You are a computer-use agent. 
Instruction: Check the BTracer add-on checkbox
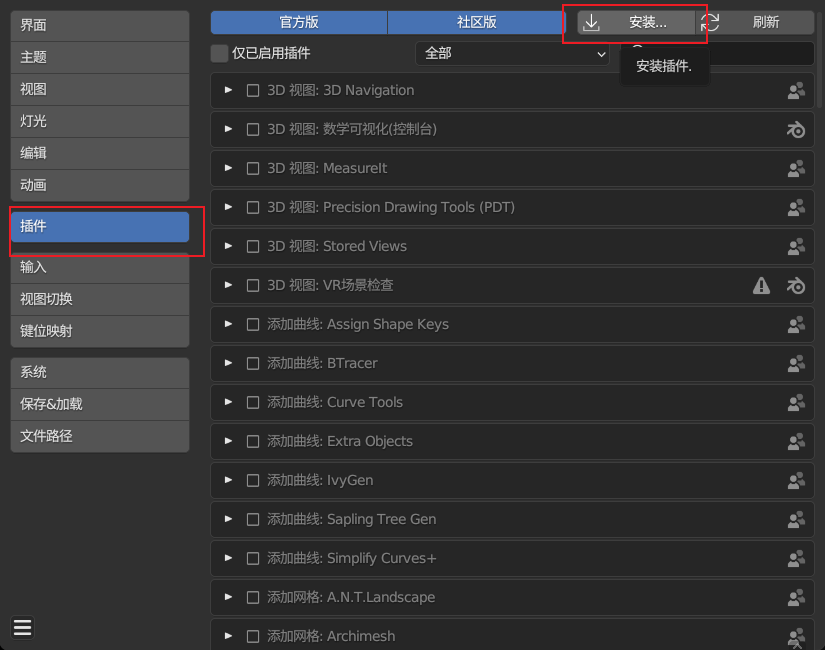coord(253,363)
